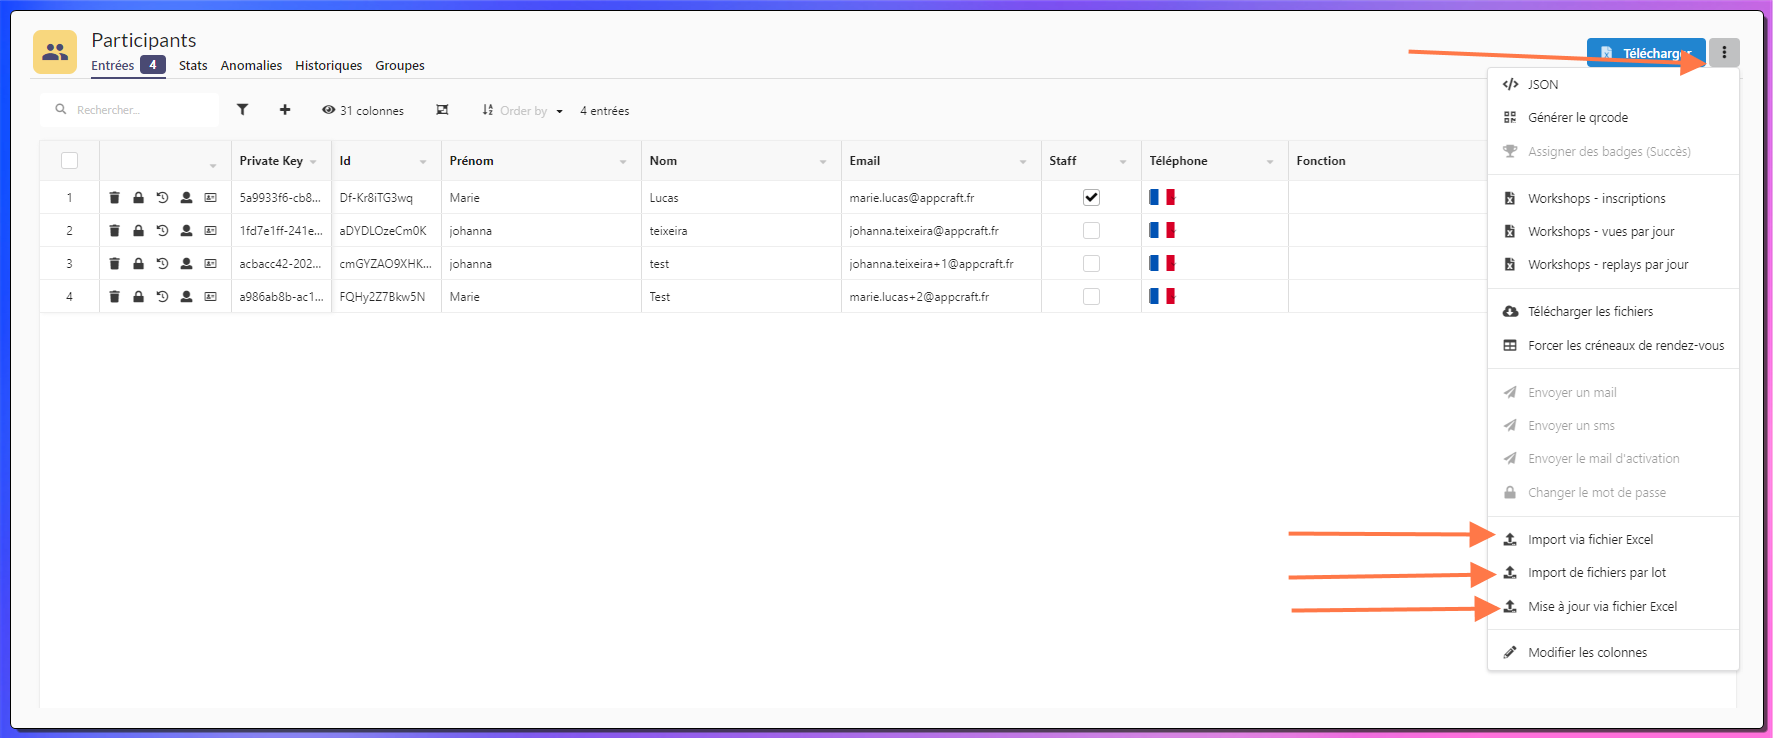1773x738 pixels.
Task: Click the plus icon to add entry
Action: point(285,110)
